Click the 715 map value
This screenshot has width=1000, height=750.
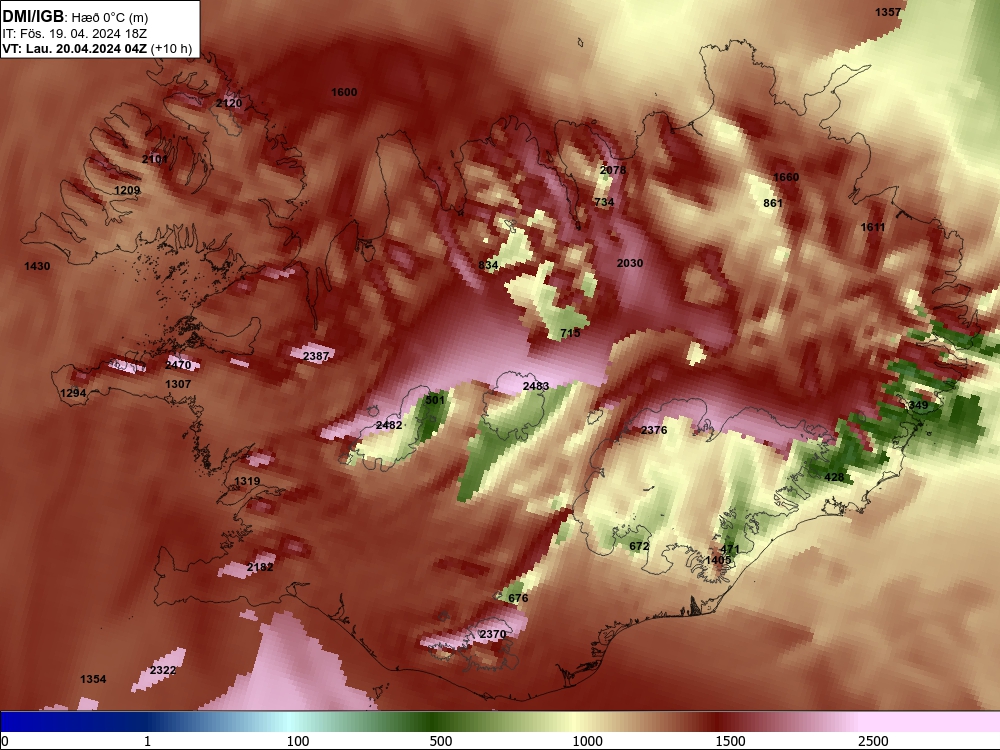570,333
